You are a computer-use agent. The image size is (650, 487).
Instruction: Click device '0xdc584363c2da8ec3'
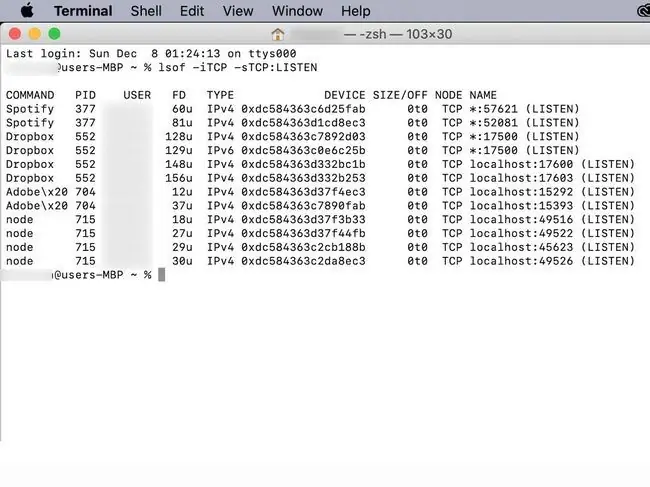(303, 261)
